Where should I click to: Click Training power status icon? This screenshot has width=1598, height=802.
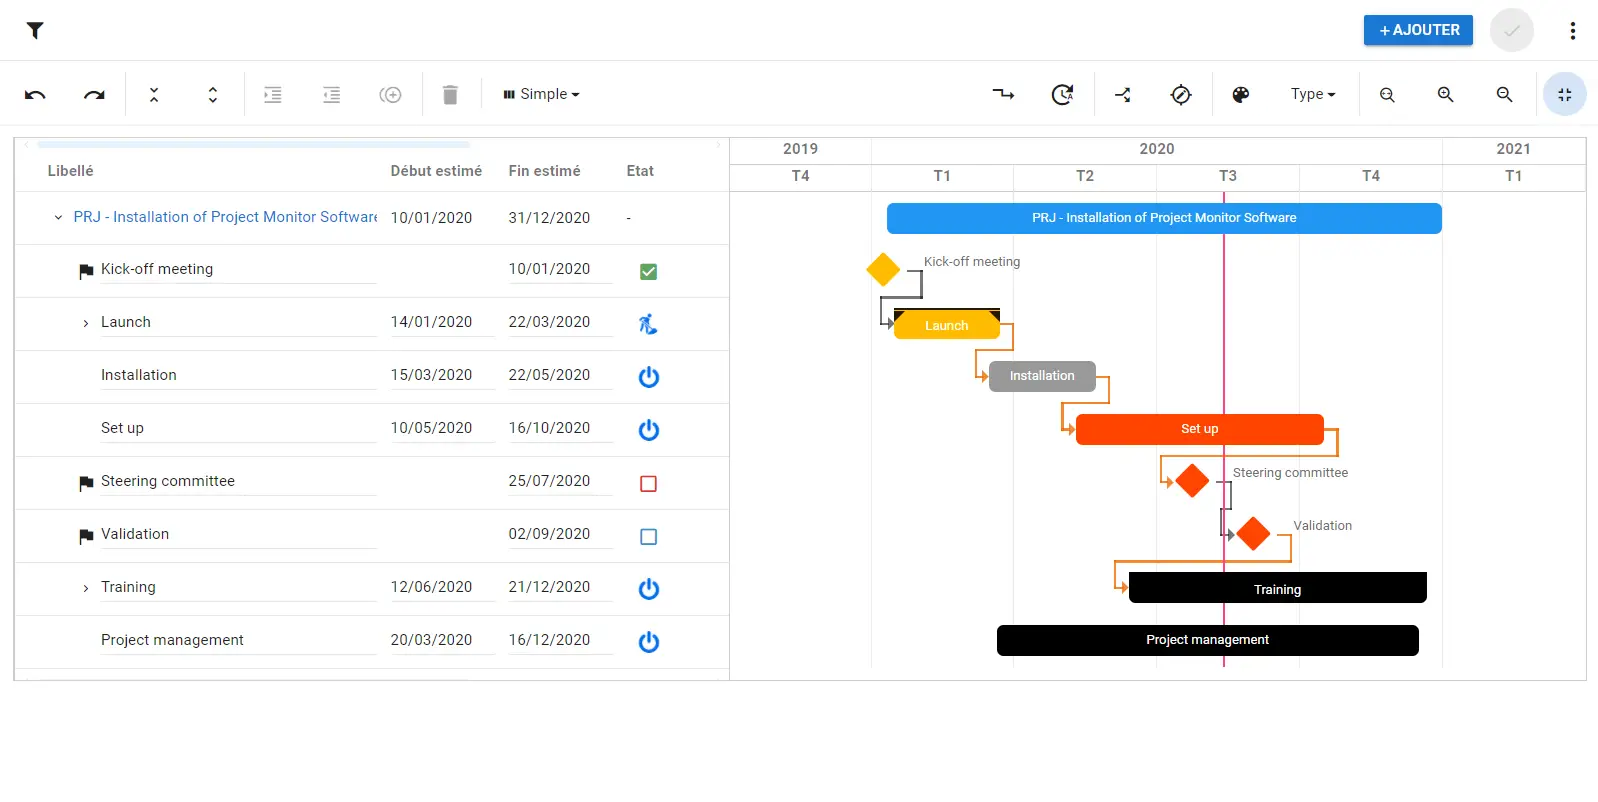pyautogui.click(x=649, y=588)
